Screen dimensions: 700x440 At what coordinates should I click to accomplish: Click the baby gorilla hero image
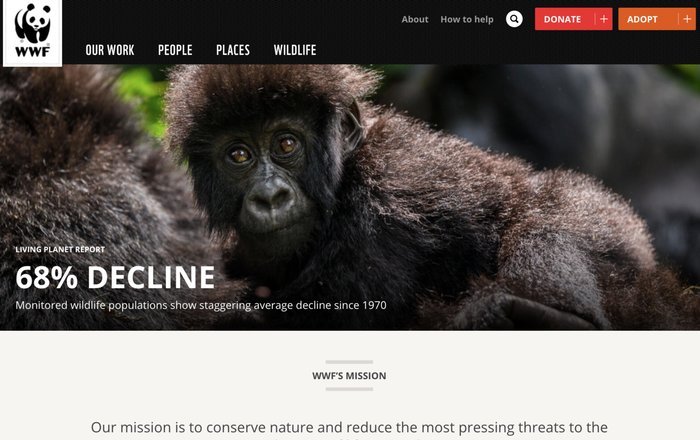(350, 198)
